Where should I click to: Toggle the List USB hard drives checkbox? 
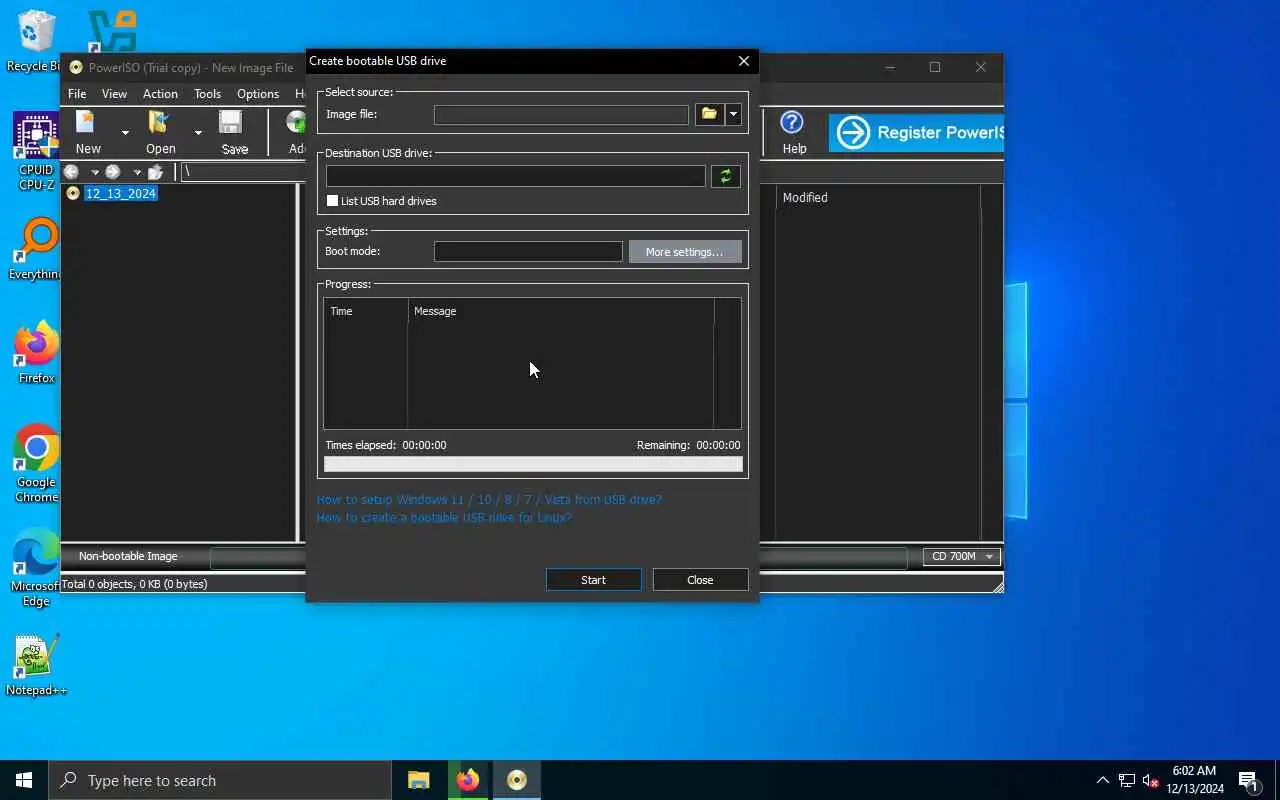(332, 201)
